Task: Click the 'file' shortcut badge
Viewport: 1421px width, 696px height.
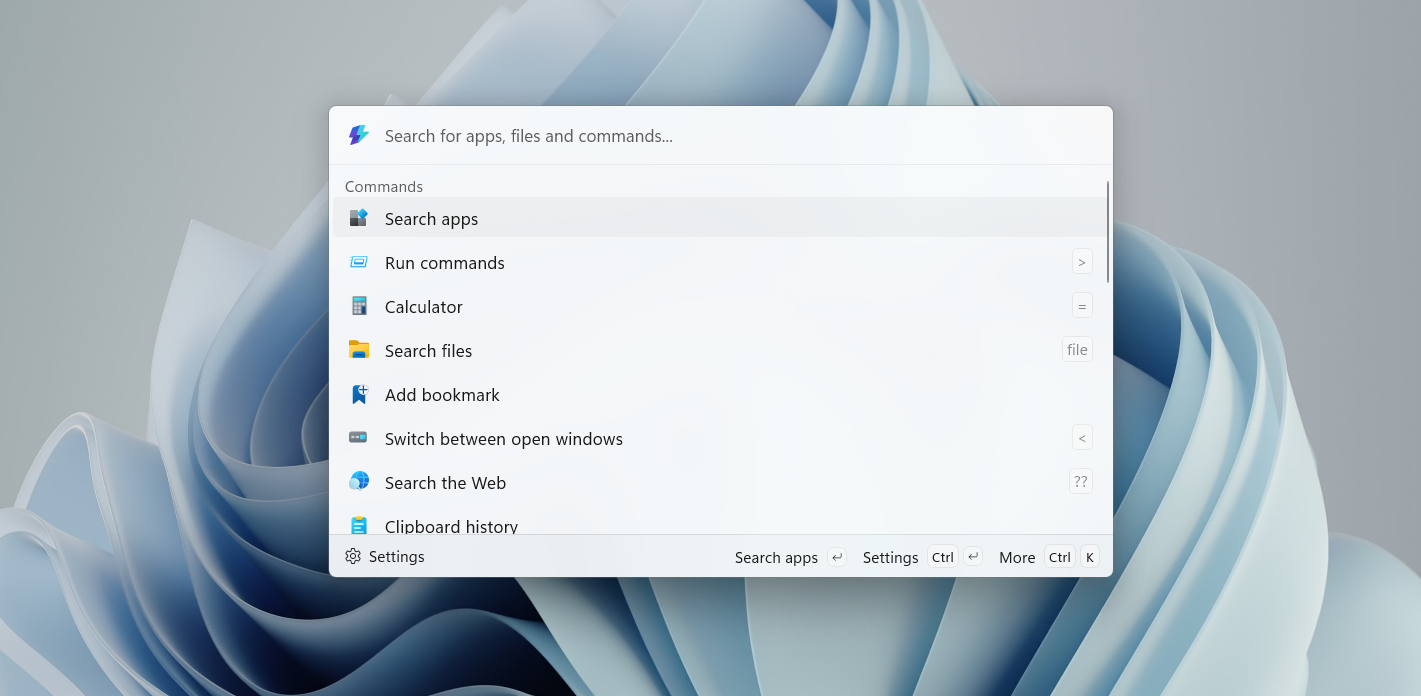Action: tap(1077, 349)
